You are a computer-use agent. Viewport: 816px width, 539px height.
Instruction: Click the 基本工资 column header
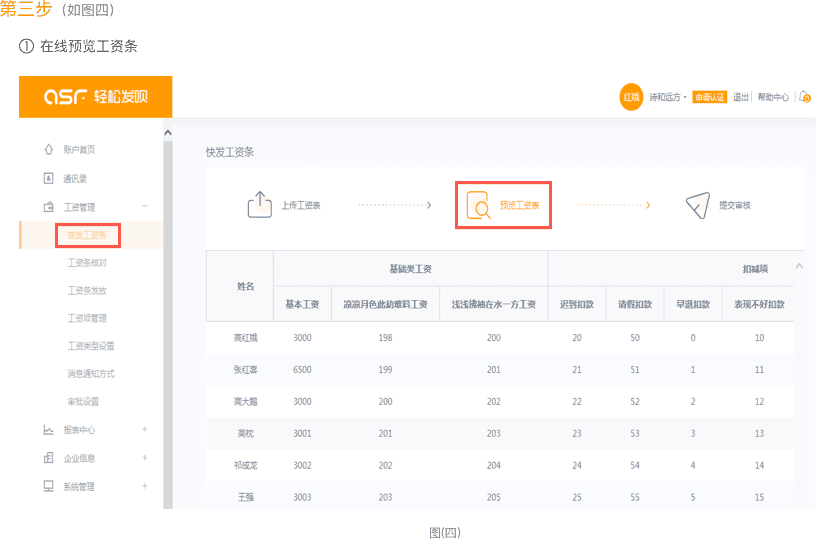coord(302,304)
